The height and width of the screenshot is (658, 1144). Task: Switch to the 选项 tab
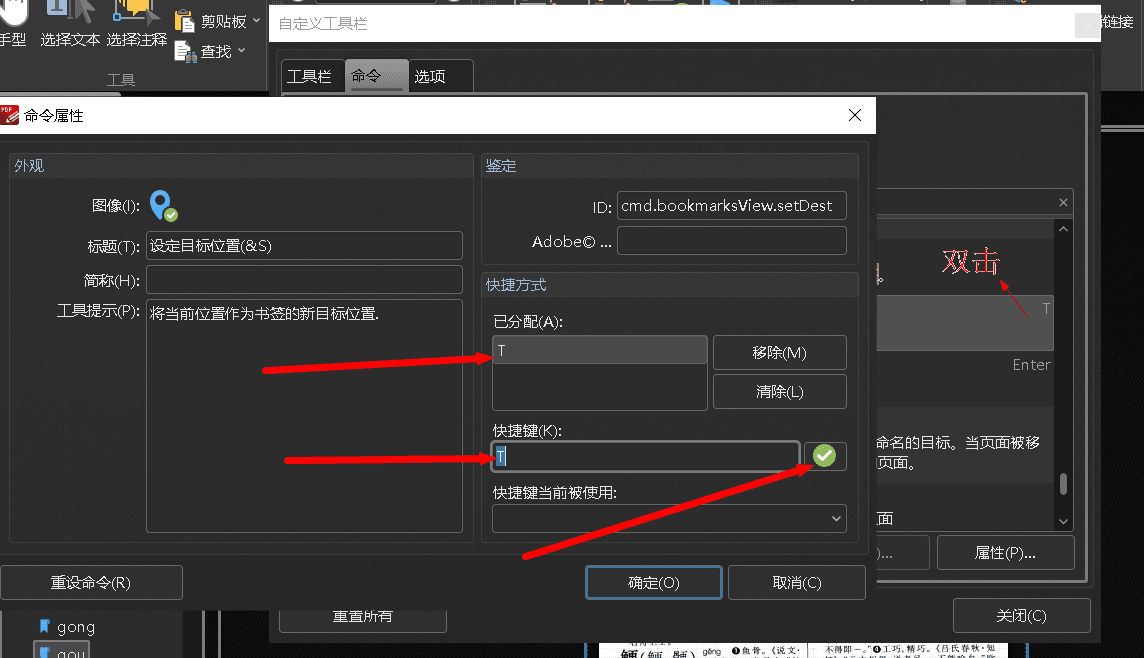(x=430, y=76)
